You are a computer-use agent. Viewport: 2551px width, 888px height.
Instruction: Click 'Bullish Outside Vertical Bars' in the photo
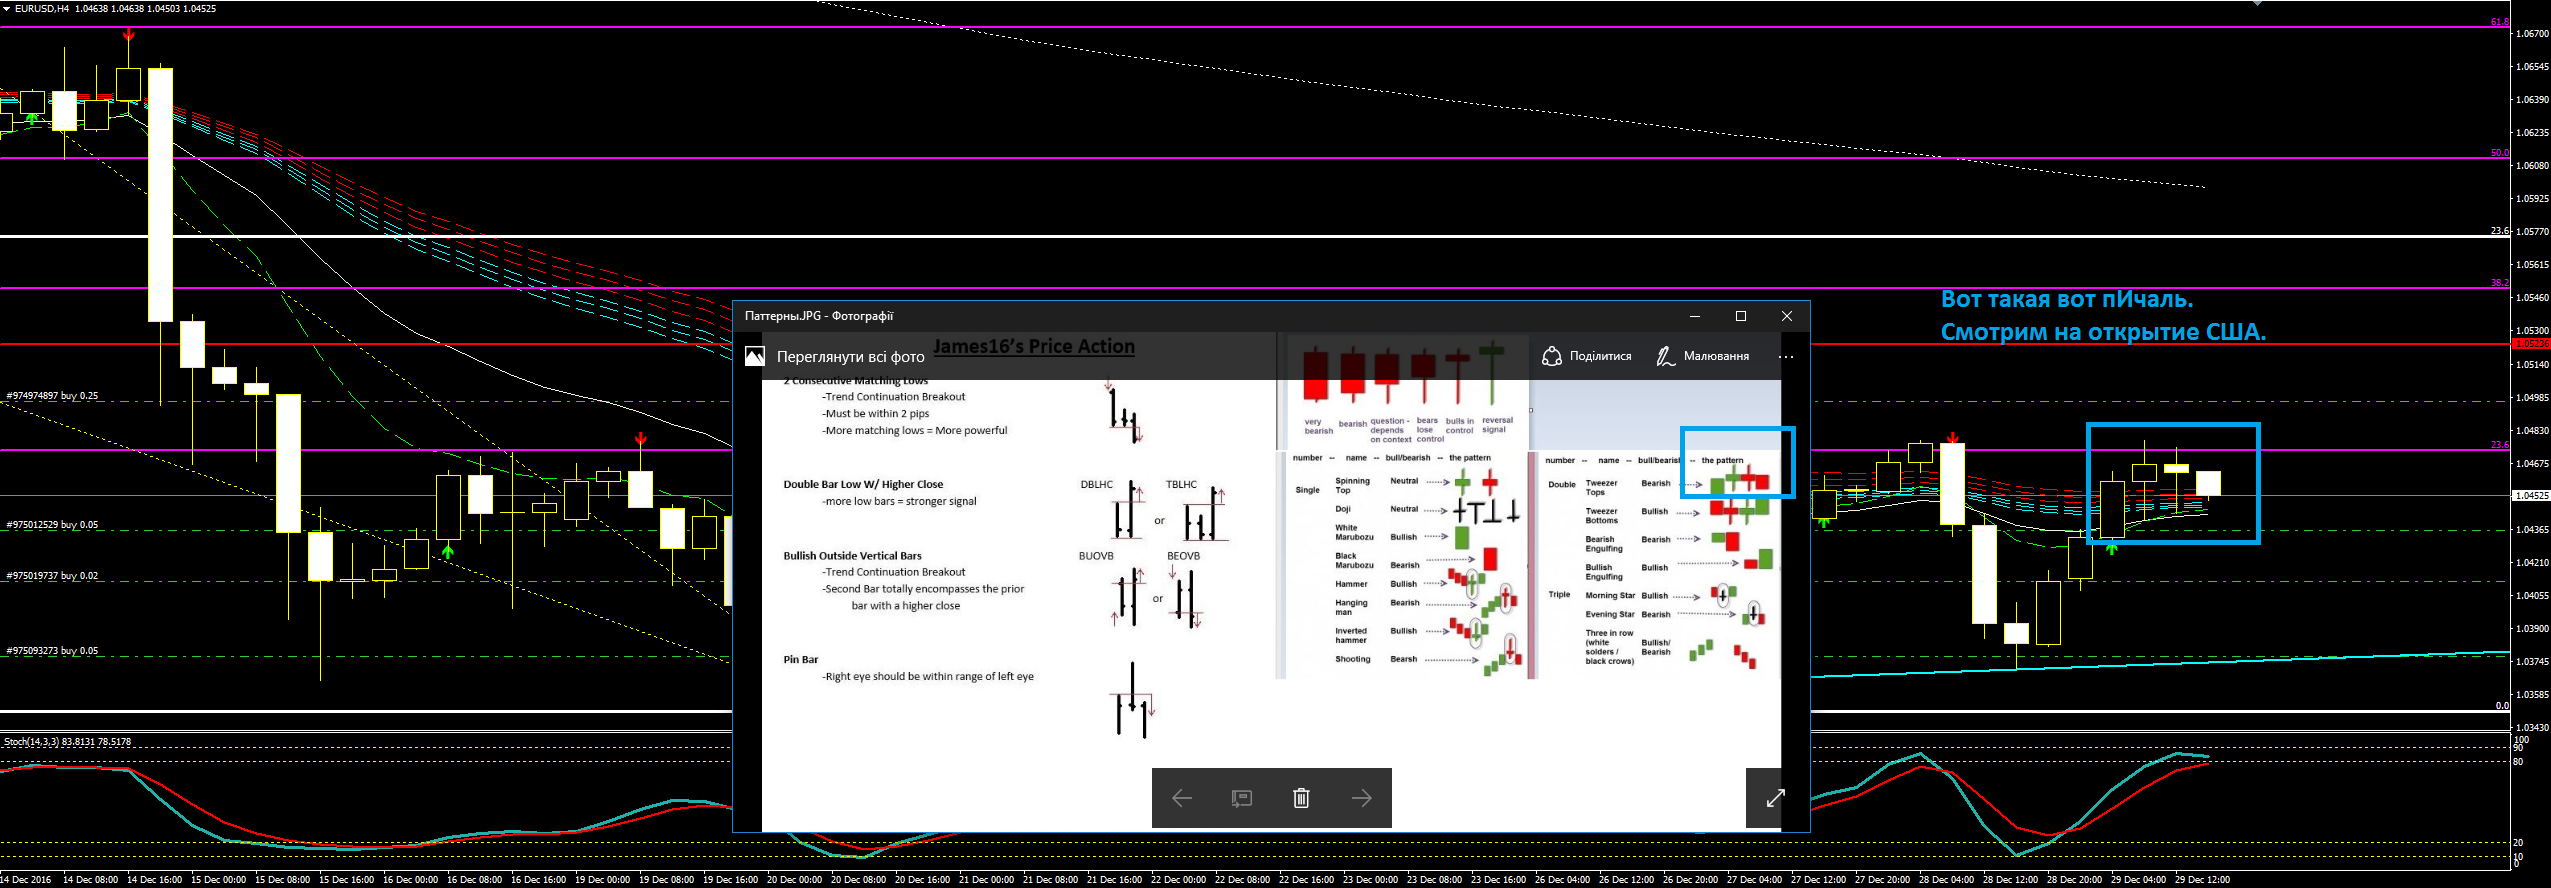tap(852, 556)
